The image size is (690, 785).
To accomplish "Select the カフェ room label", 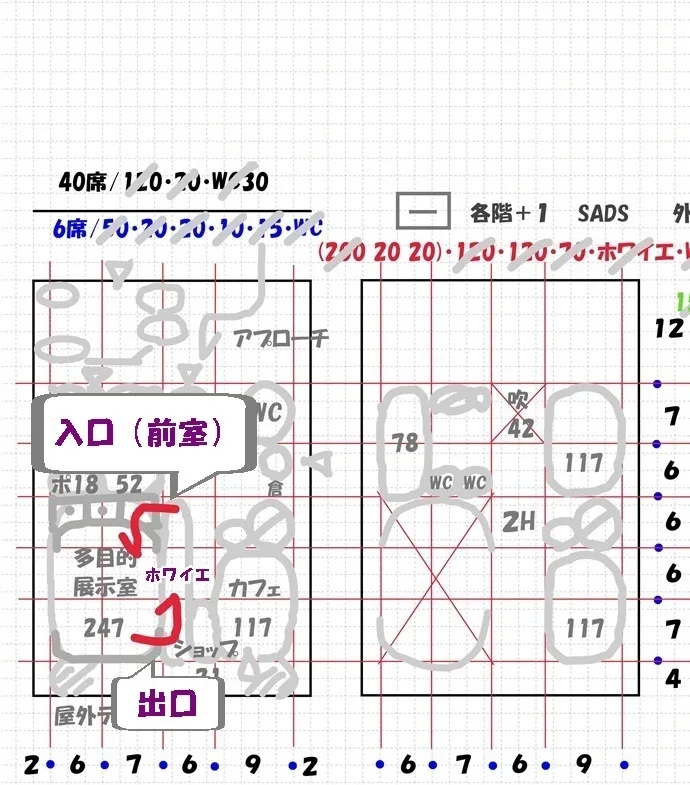I will 253,588.
